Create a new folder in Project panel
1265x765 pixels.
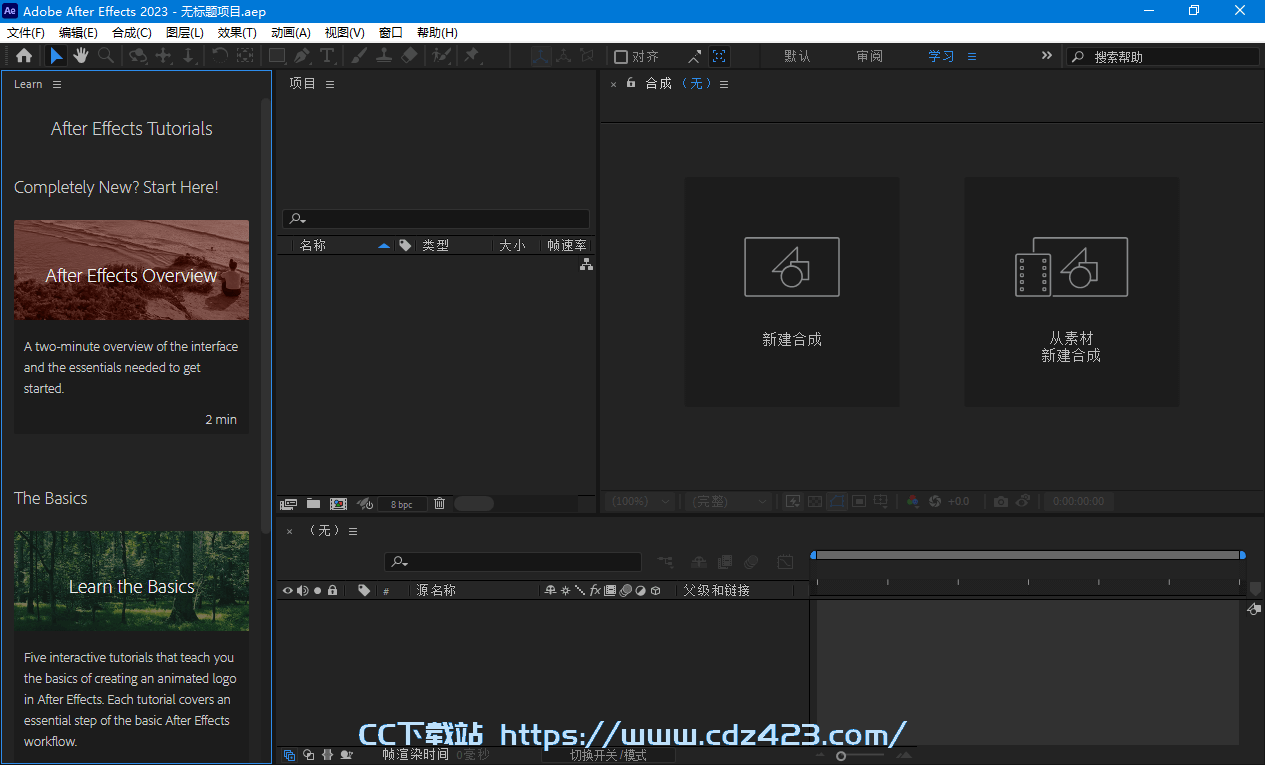tap(313, 504)
